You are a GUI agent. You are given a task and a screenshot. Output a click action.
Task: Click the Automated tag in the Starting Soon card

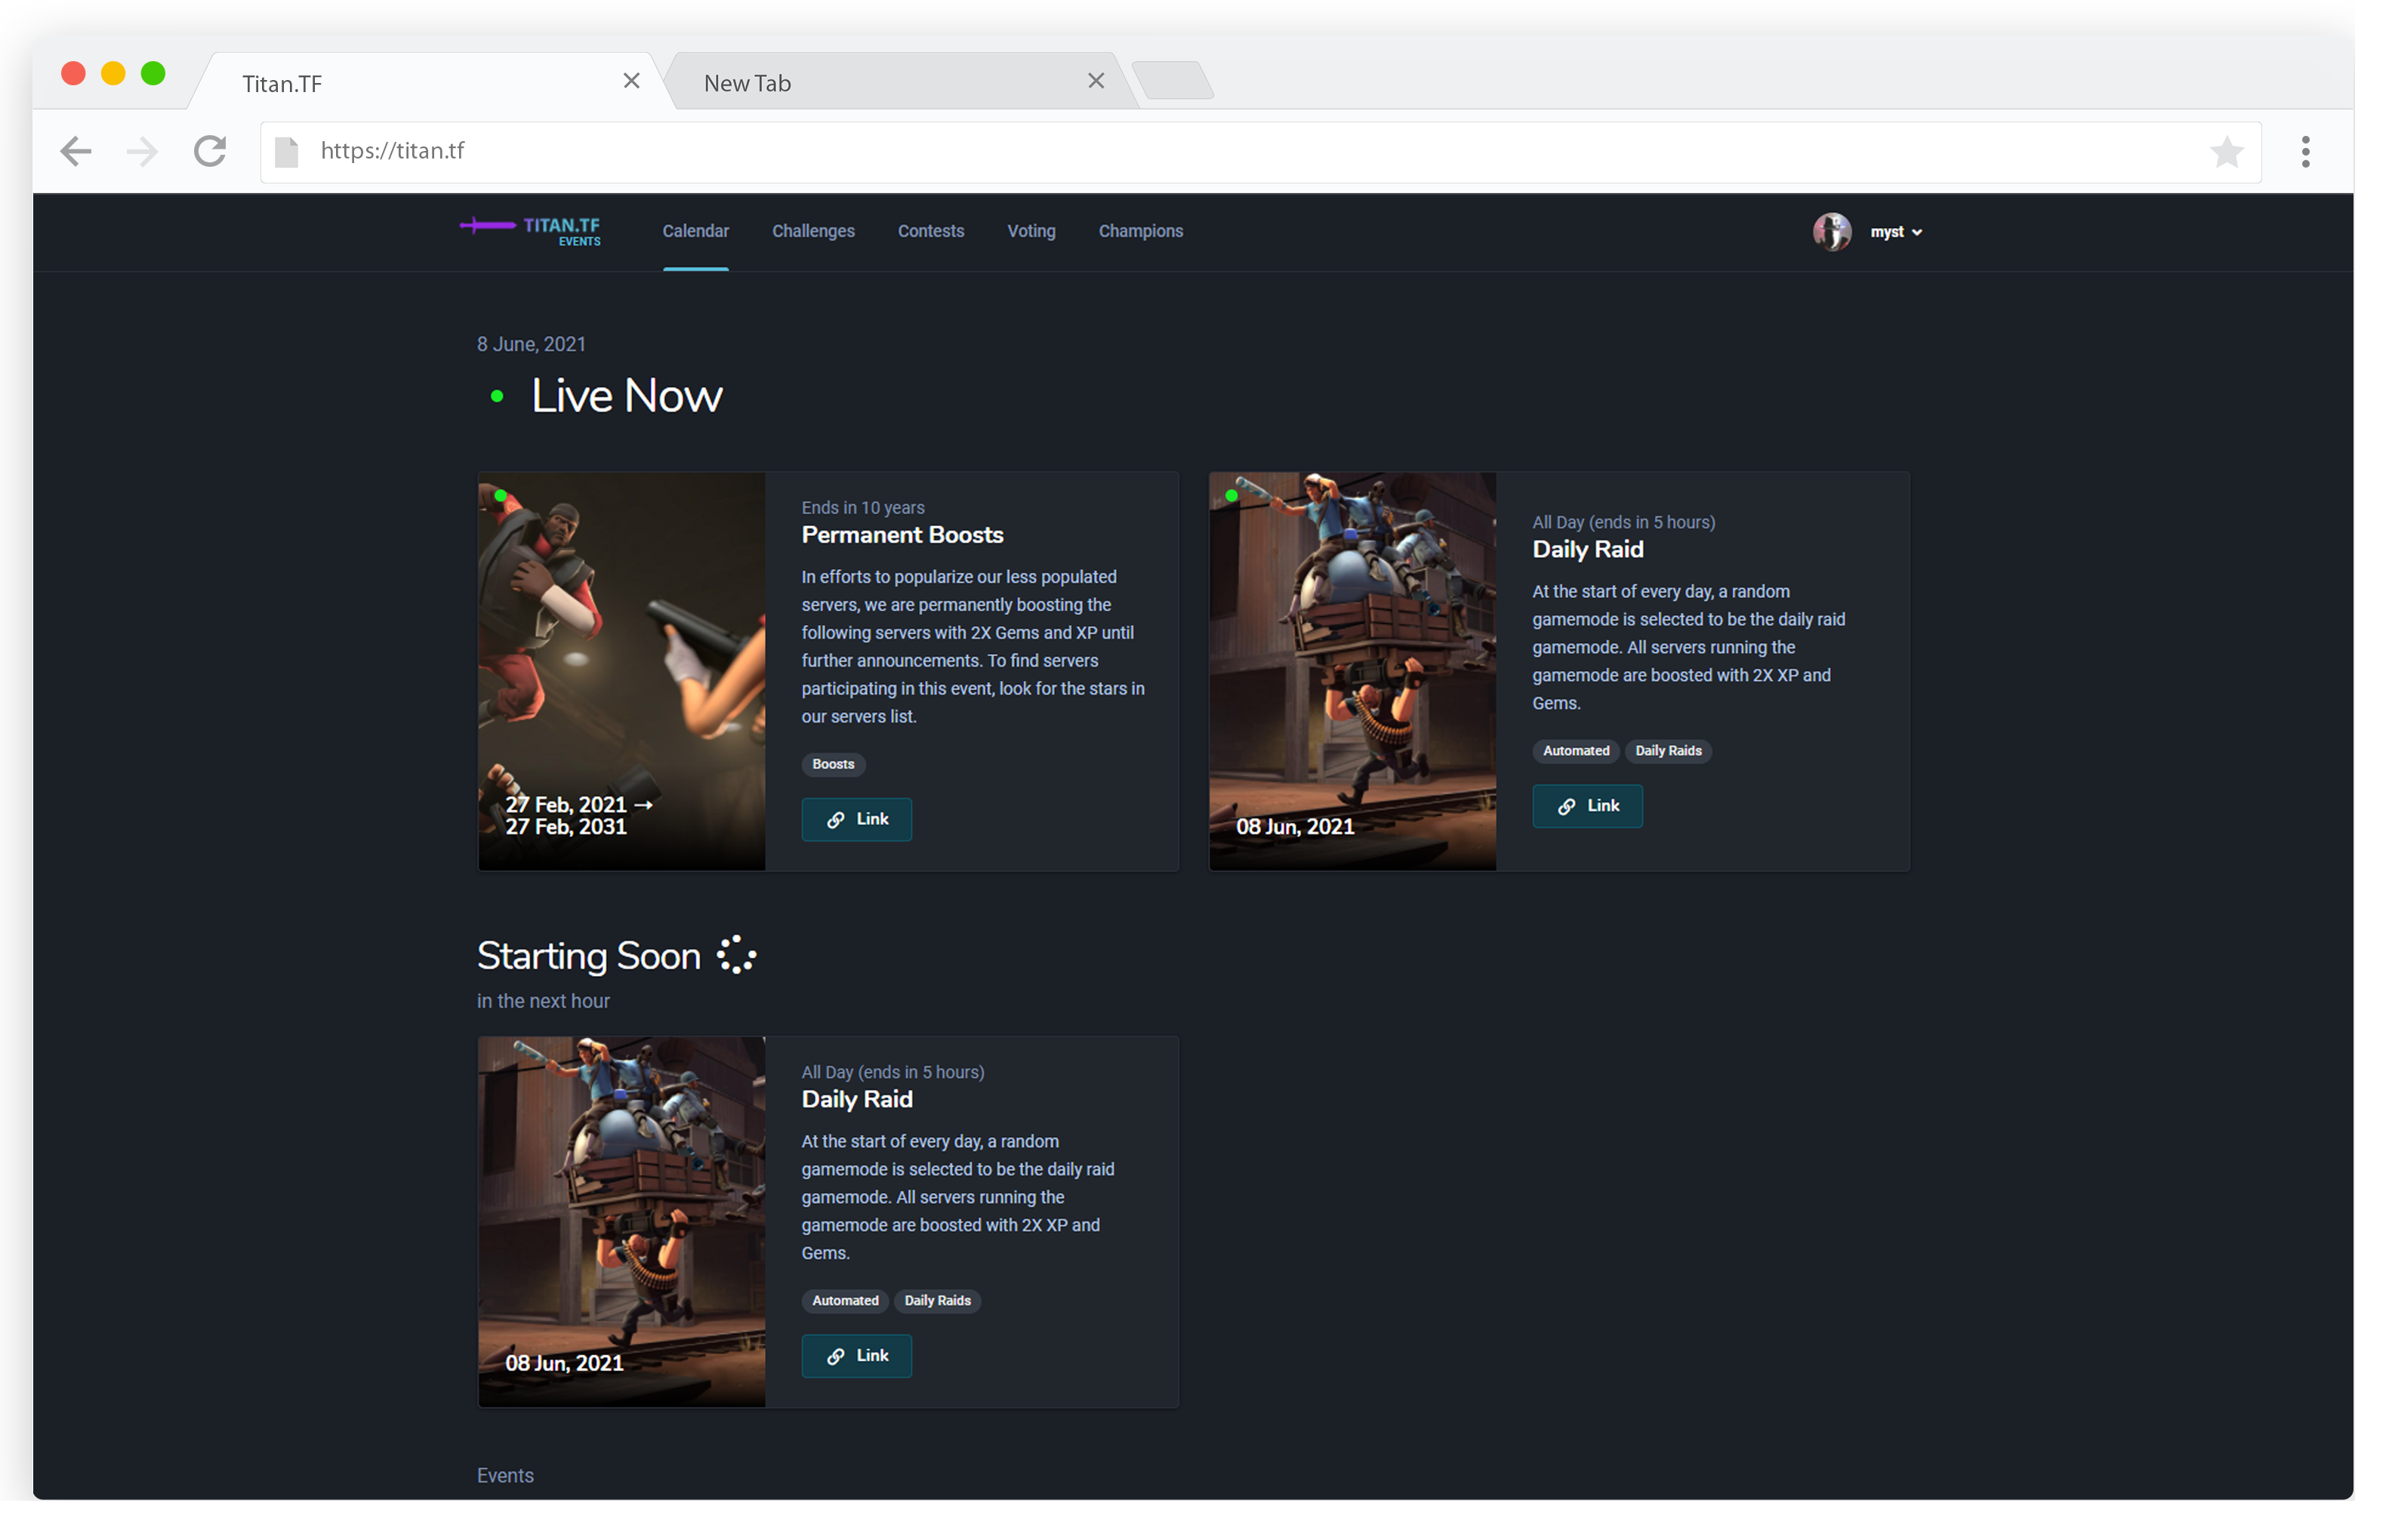845,1301
